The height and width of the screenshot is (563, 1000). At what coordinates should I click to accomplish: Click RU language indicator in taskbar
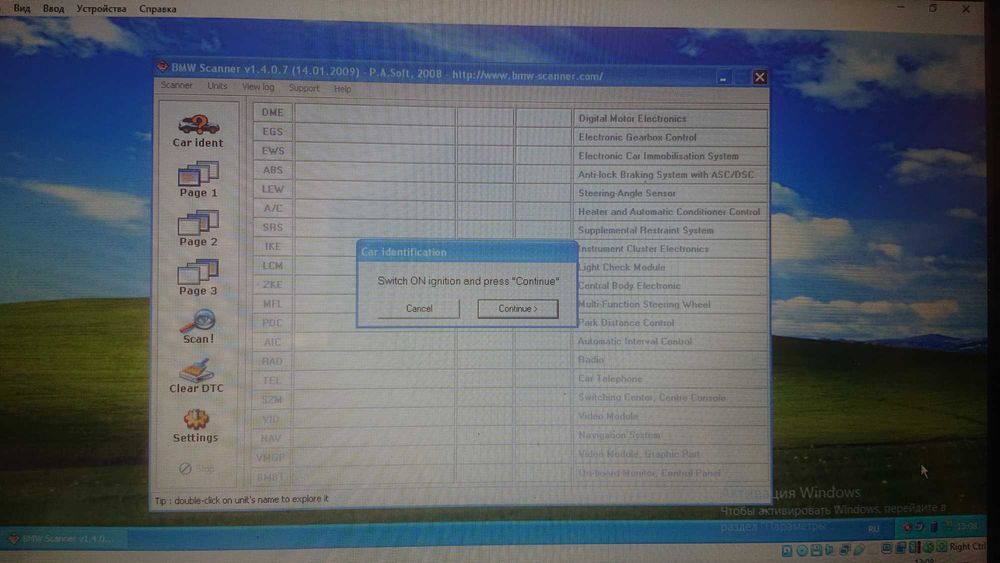click(x=873, y=529)
